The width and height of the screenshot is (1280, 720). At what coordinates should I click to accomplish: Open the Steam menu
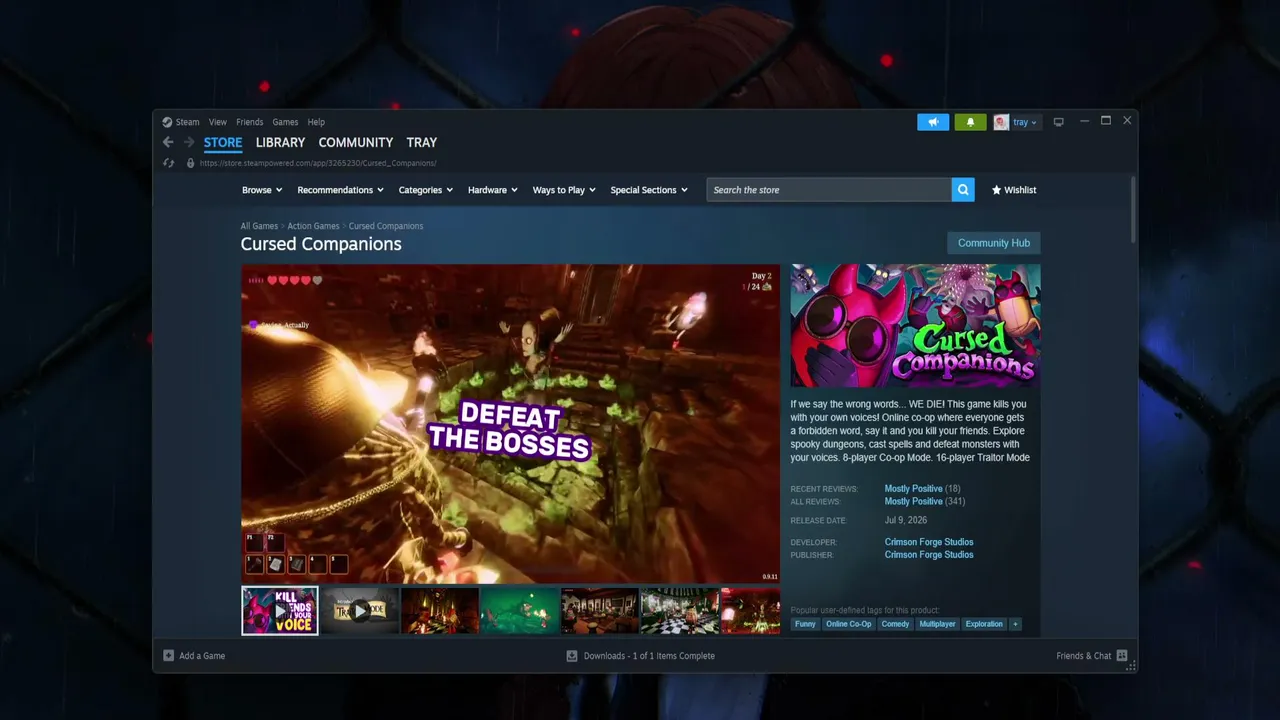[188, 122]
